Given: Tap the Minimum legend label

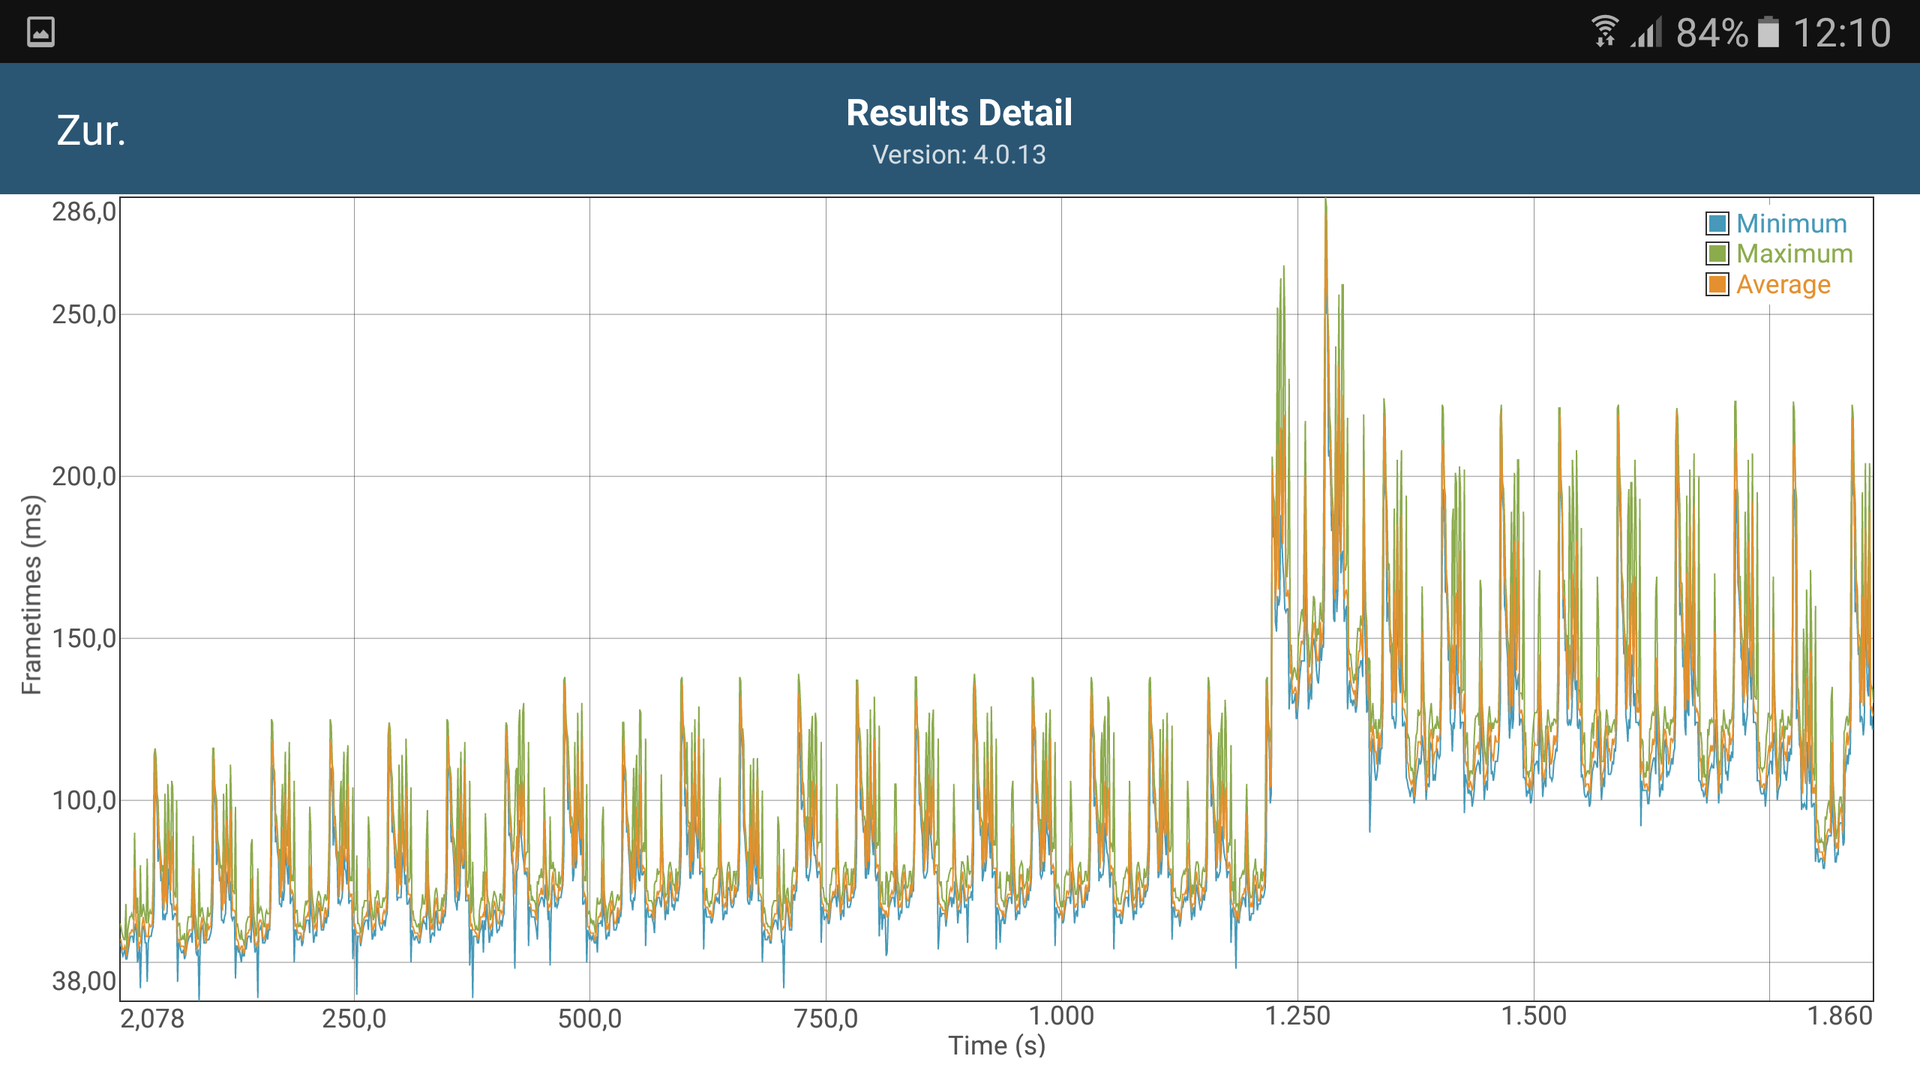Looking at the screenshot, I should (x=1790, y=224).
